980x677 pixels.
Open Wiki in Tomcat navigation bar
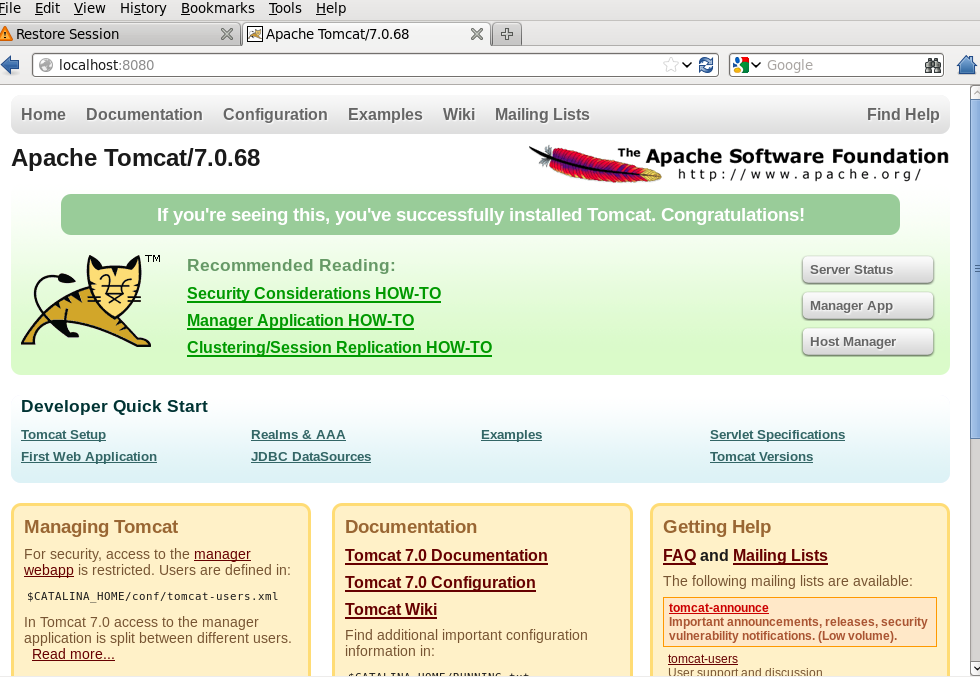[x=459, y=114]
